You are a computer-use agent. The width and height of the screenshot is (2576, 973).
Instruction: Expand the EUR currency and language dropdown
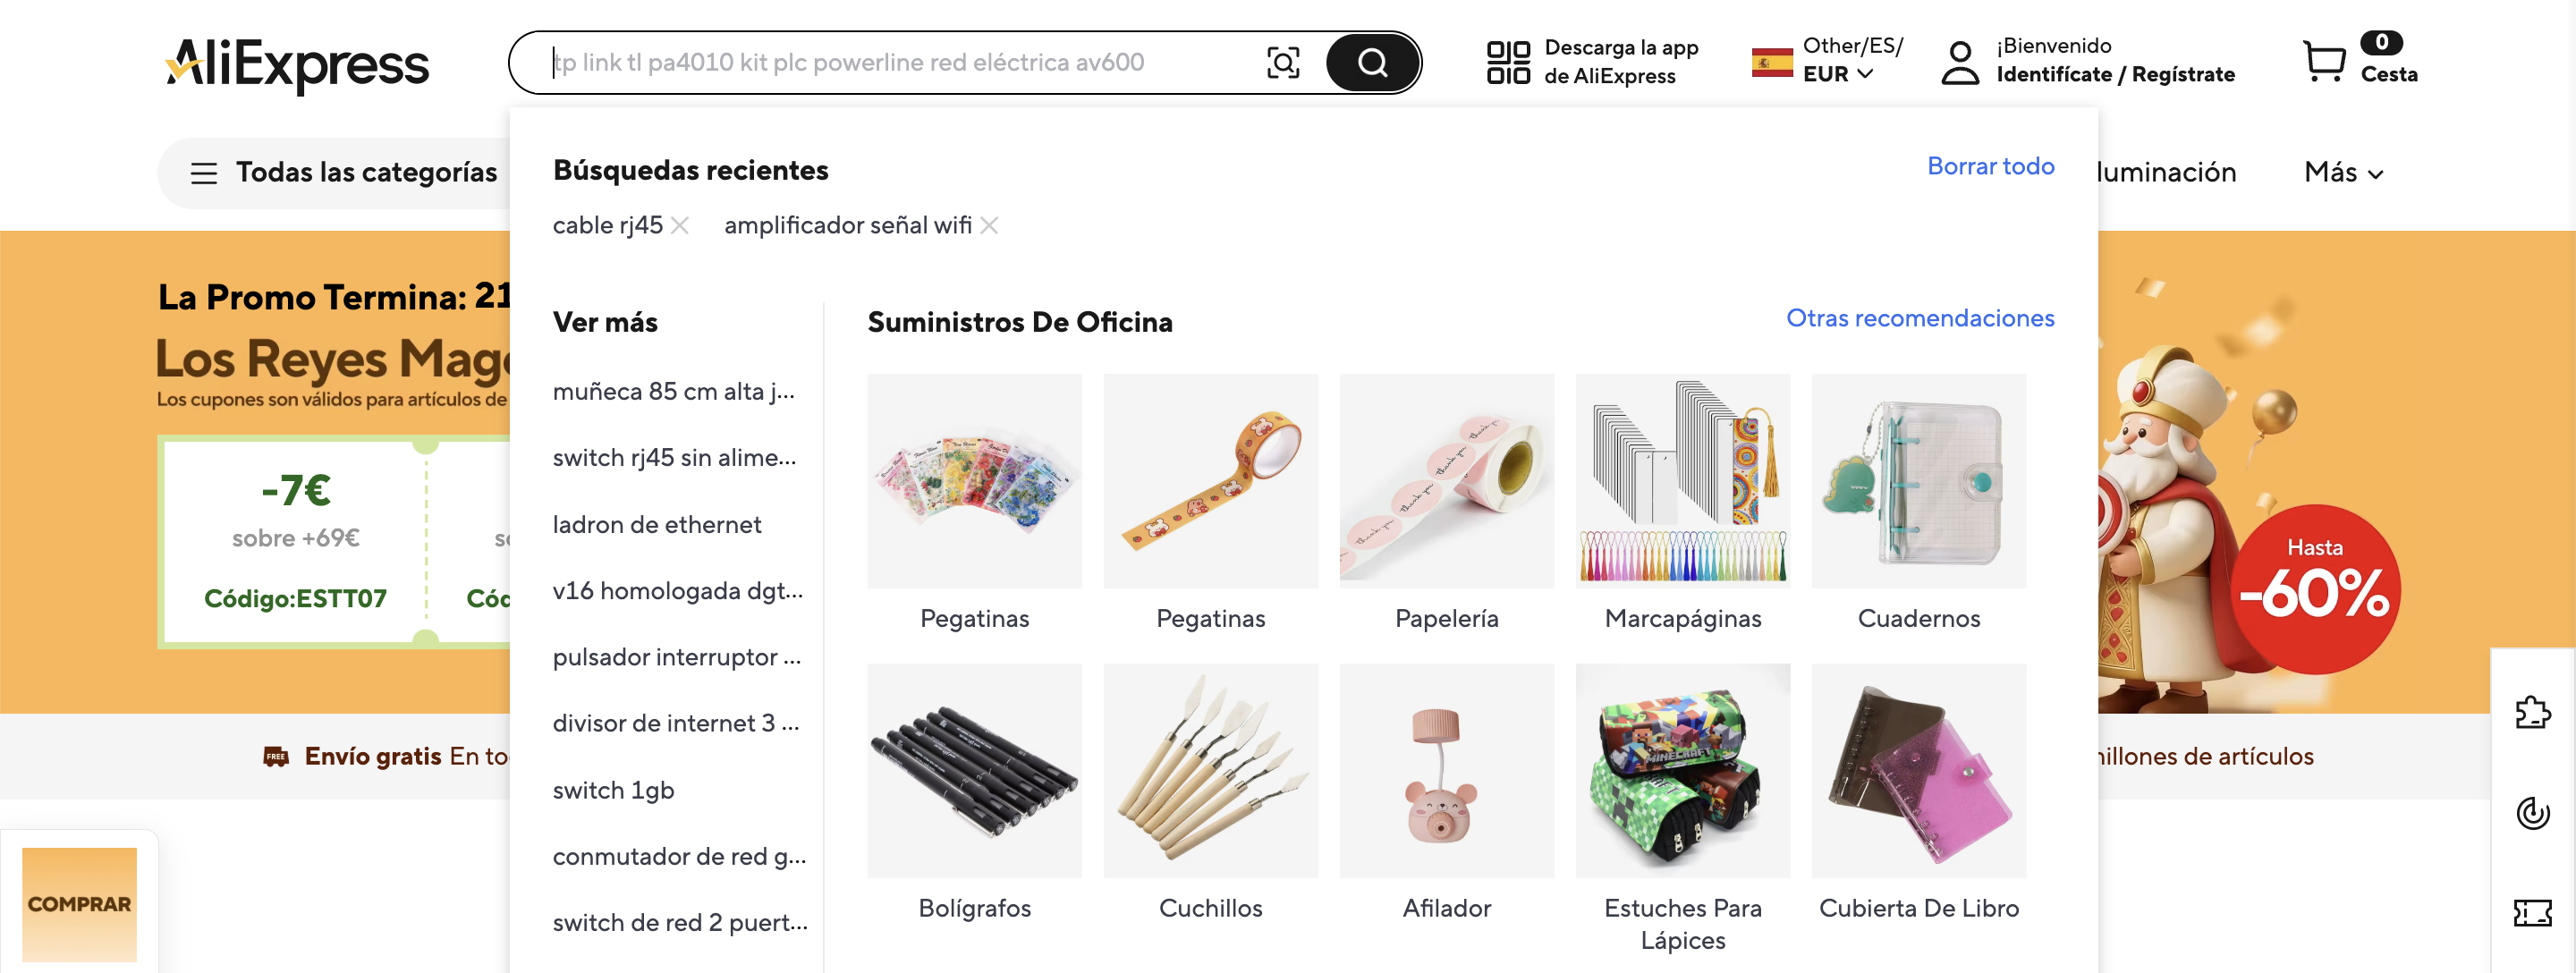point(1838,74)
